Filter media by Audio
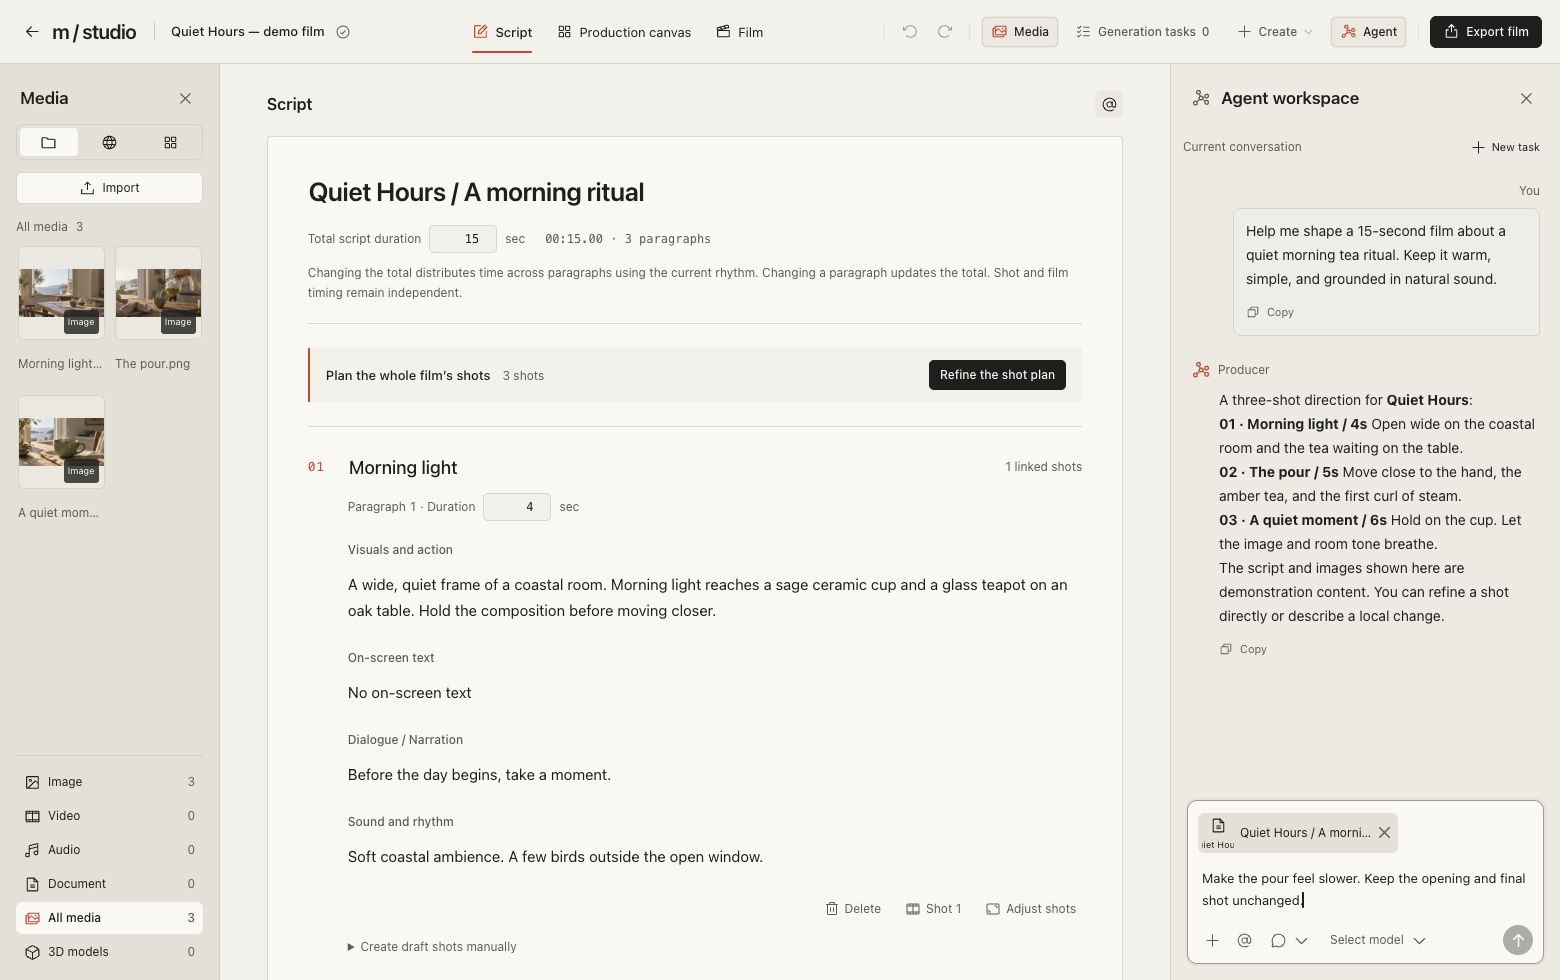Image resolution: width=1560 pixels, height=980 pixels. click(x=109, y=850)
